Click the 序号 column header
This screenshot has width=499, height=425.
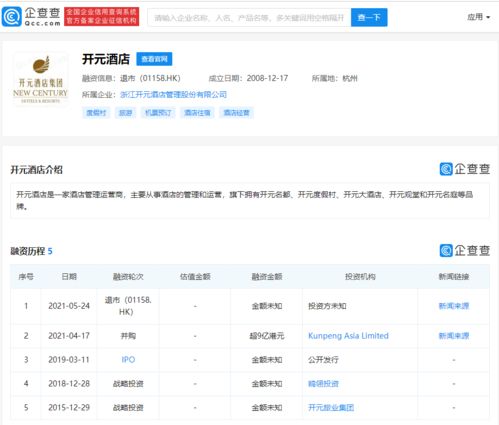pos(26,277)
